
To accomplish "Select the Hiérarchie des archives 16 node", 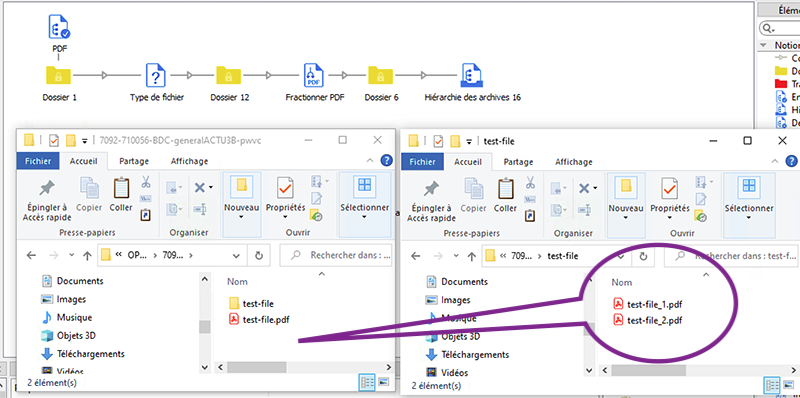I will (472, 76).
